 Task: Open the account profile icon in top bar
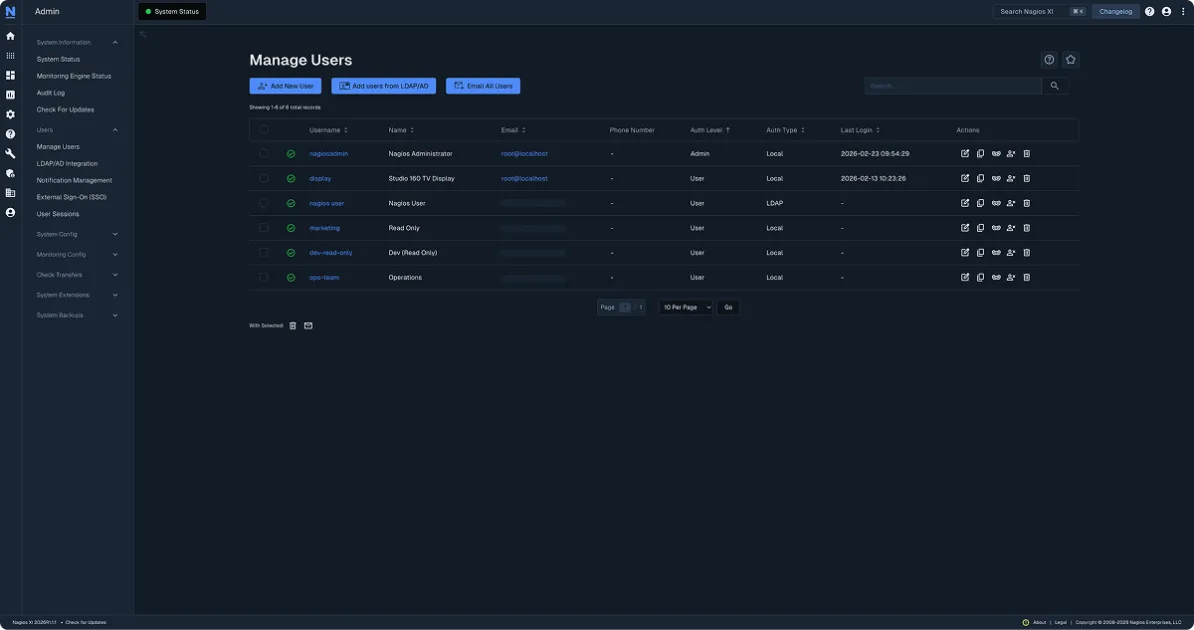point(1164,10)
